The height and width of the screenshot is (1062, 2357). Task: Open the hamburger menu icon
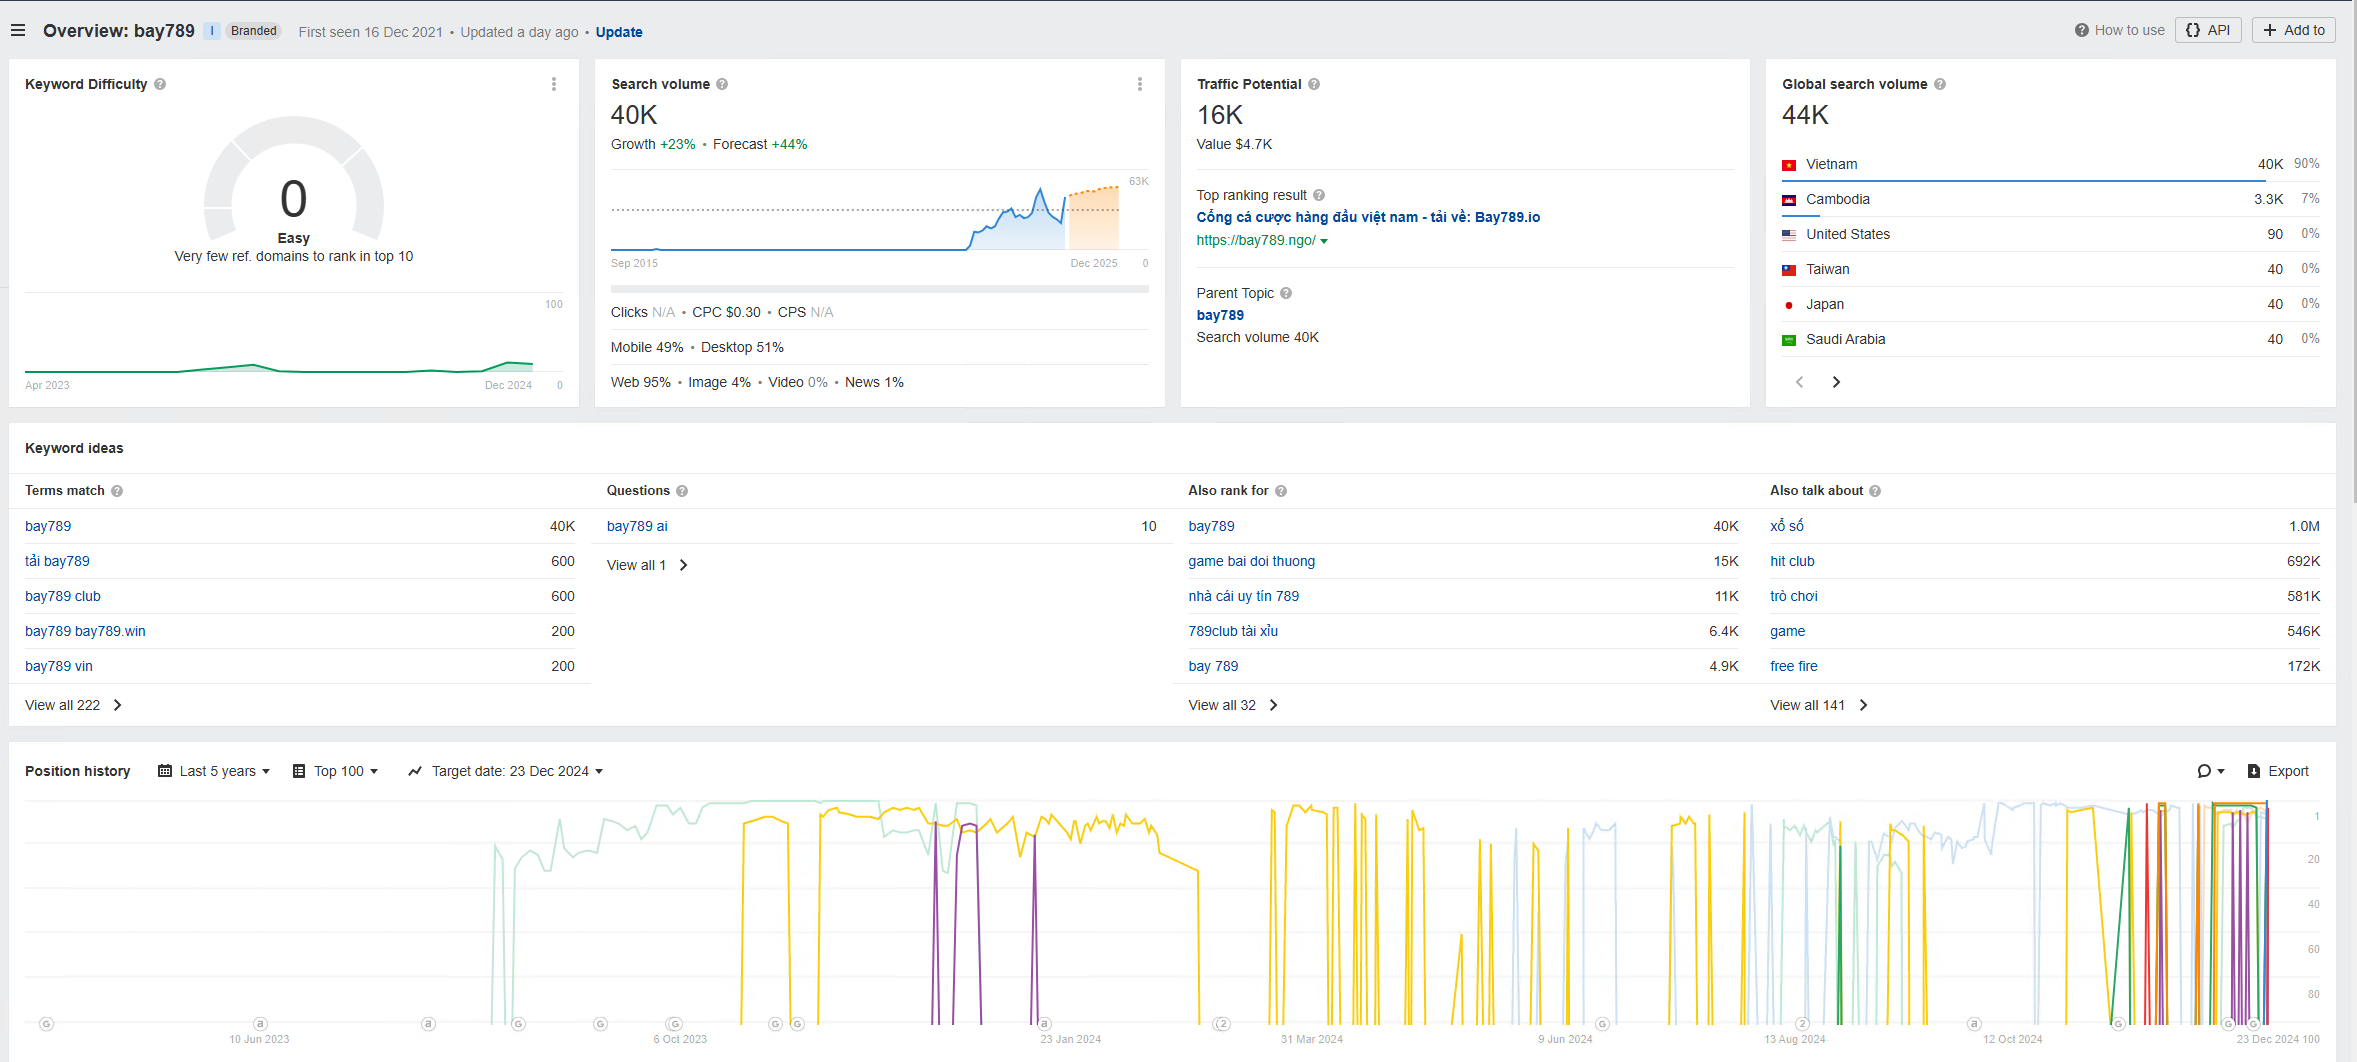point(18,31)
